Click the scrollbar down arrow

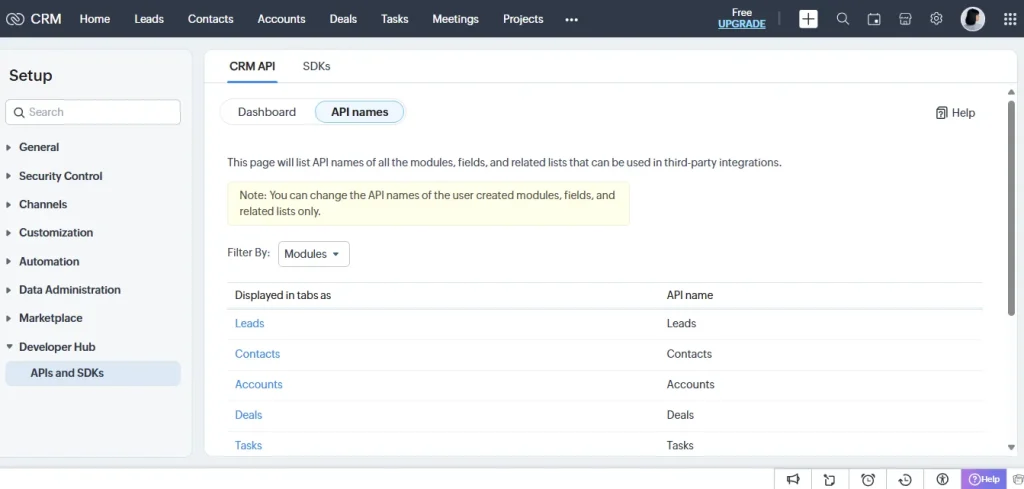pyautogui.click(x=1012, y=447)
